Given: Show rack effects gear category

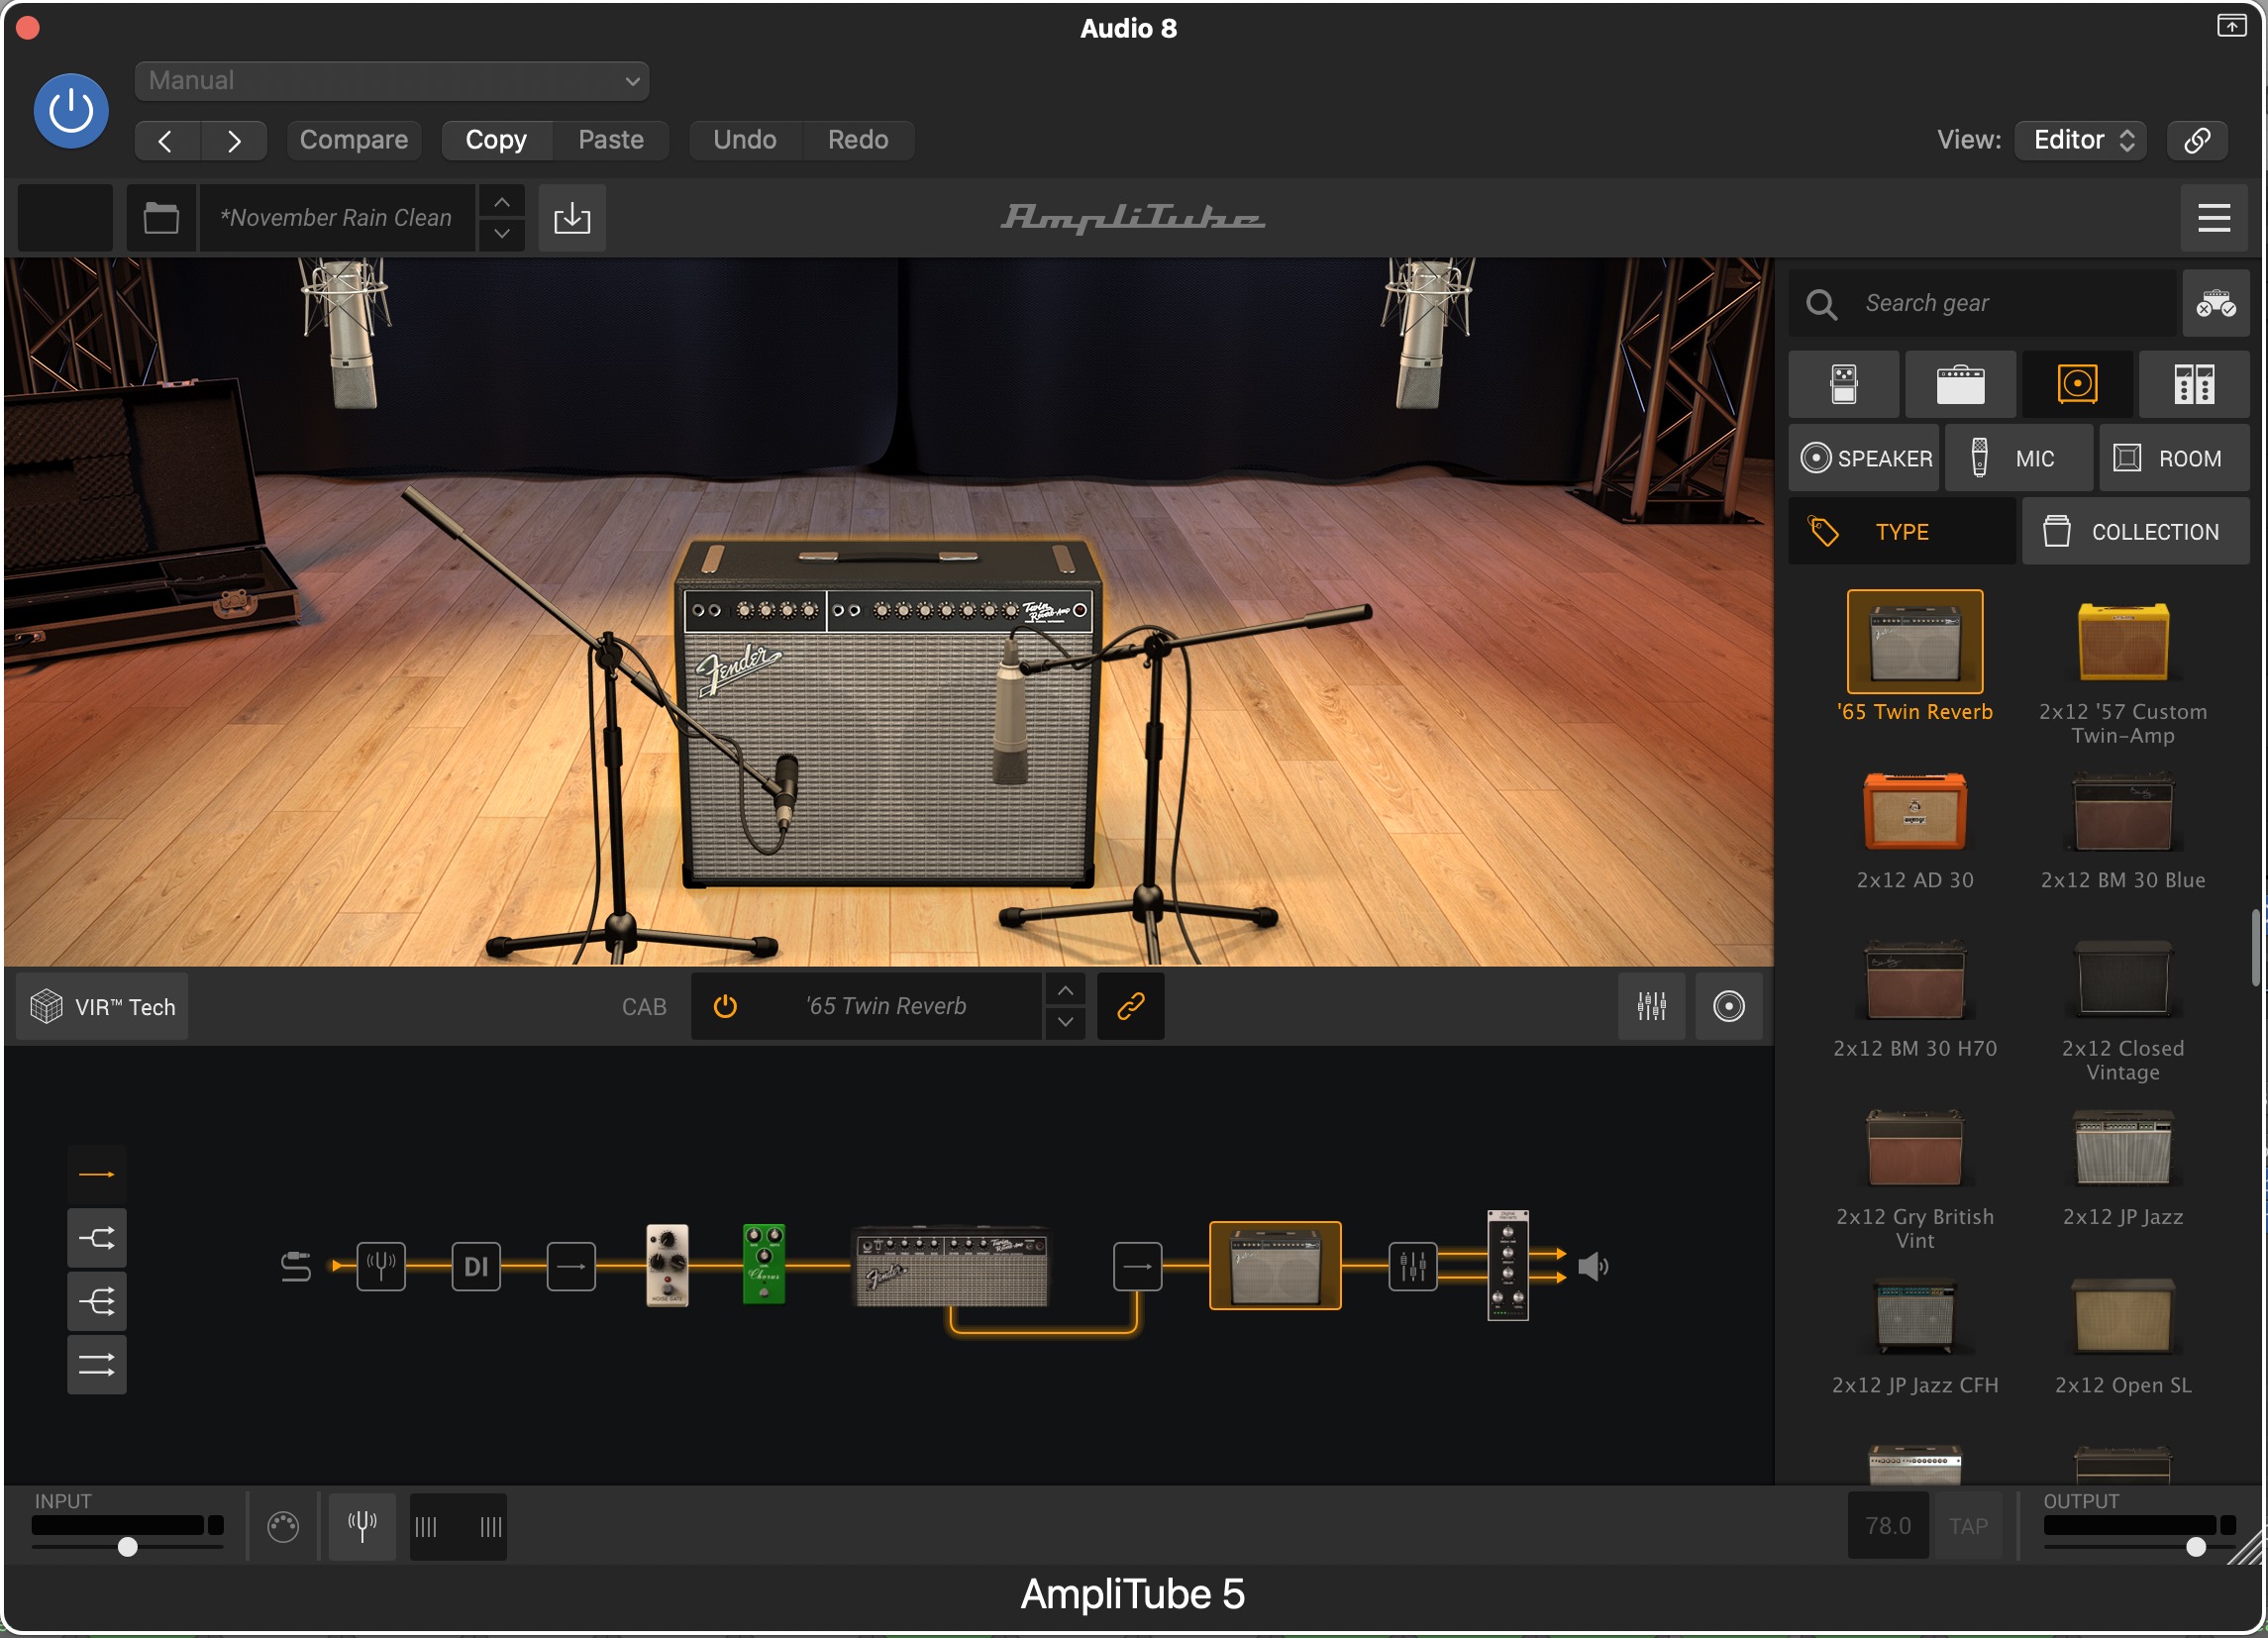Looking at the screenshot, I should (x=2194, y=385).
